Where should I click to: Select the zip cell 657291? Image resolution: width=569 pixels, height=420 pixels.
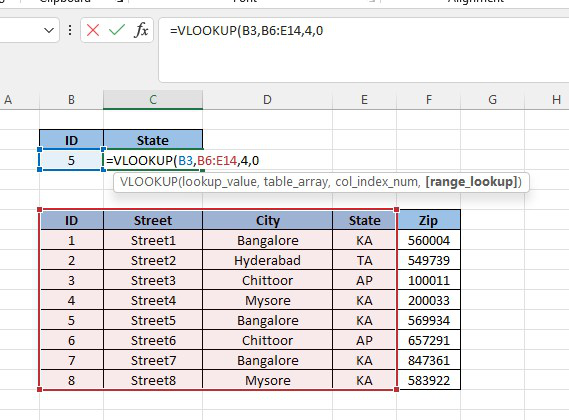point(429,340)
